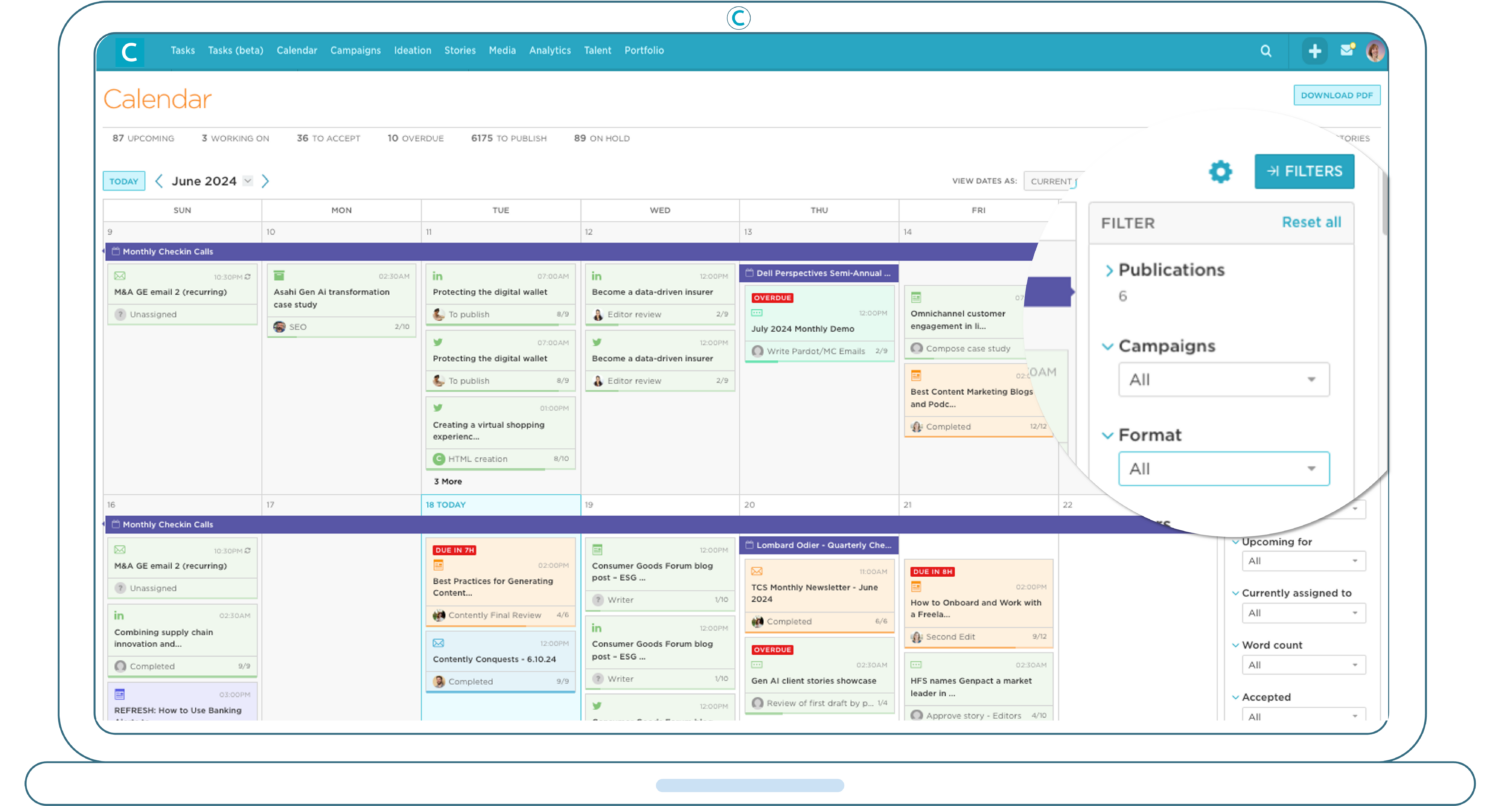Open the Campaigns All dropdown
The image size is (1500, 806).
coord(1223,380)
